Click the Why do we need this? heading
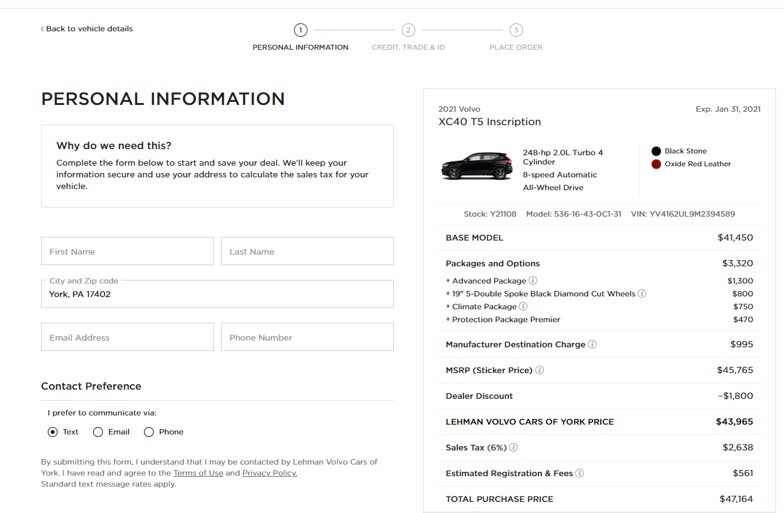The height and width of the screenshot is (513, 784). pos(114,146)
